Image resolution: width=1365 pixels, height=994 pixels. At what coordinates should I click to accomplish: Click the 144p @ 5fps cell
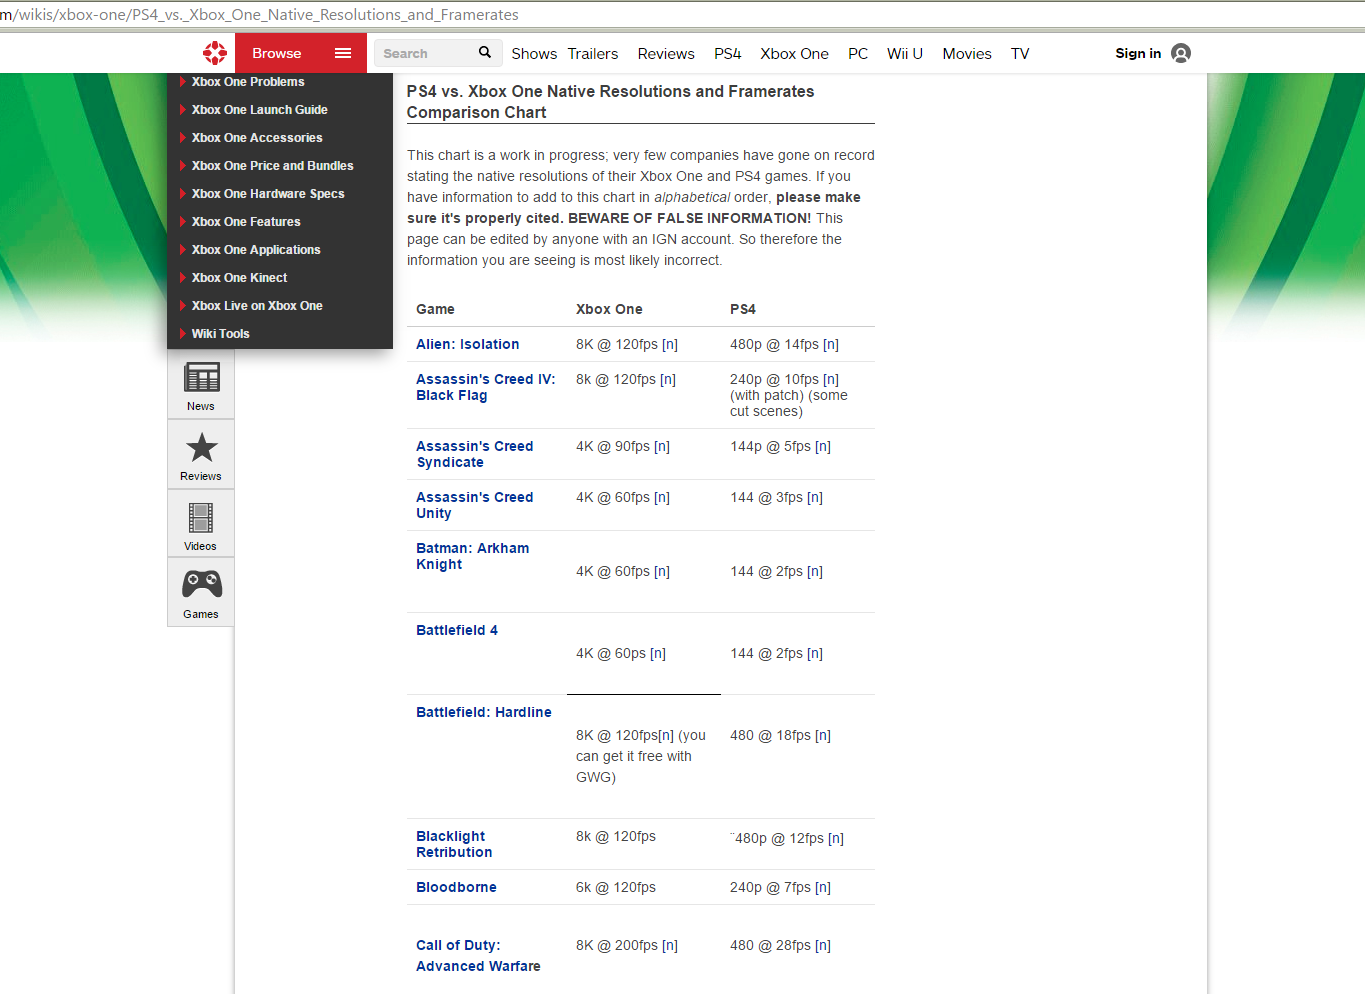coord(780,446)
